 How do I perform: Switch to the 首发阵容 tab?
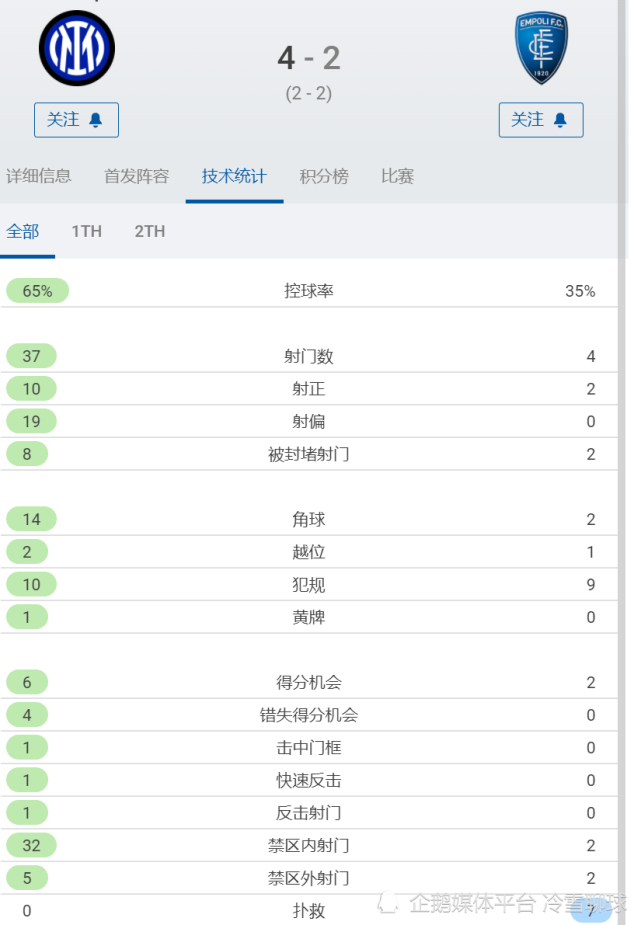(x=137, y=176)
